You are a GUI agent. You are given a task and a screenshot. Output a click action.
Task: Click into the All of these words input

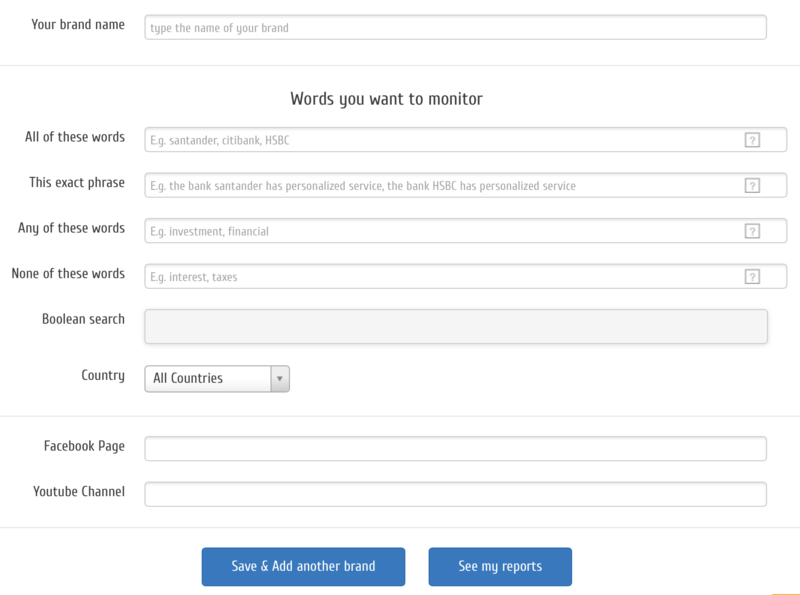[440, 140]
